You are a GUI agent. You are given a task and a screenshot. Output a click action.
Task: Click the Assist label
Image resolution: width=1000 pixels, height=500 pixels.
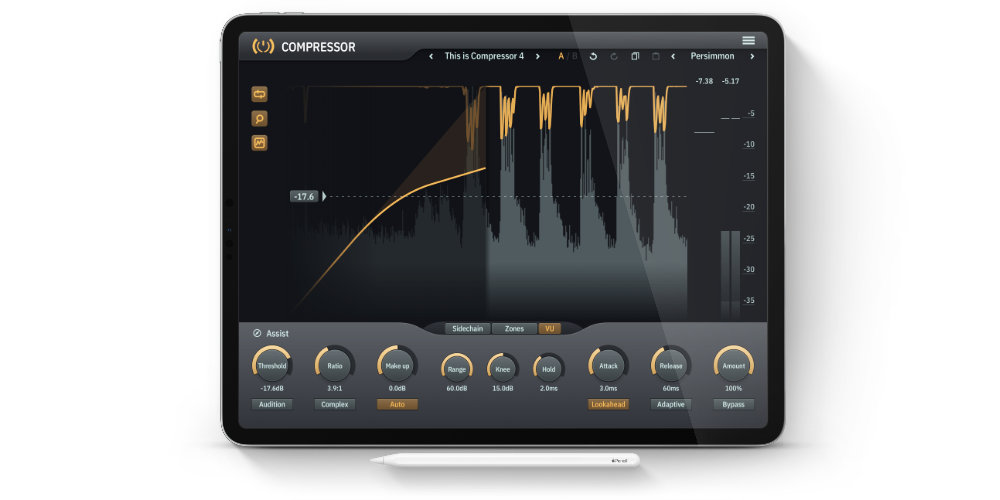pos(277,334)
